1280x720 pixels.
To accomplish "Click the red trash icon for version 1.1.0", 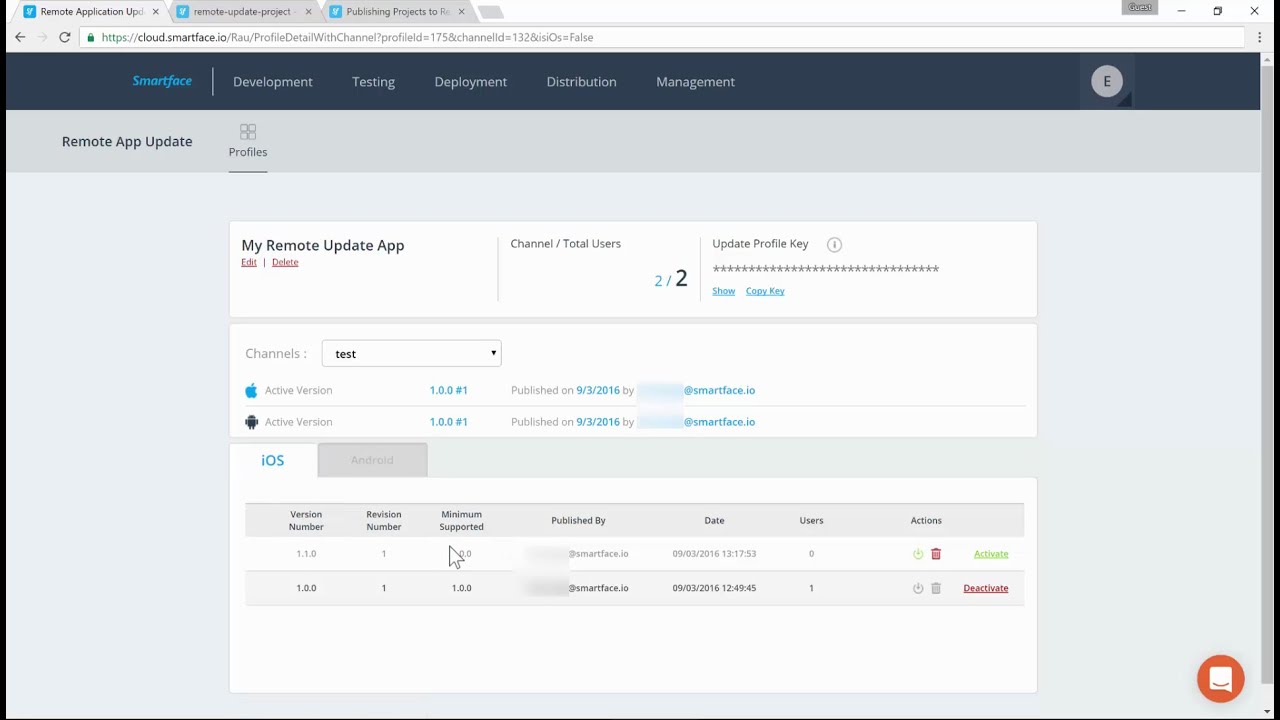I will [936, 554].
